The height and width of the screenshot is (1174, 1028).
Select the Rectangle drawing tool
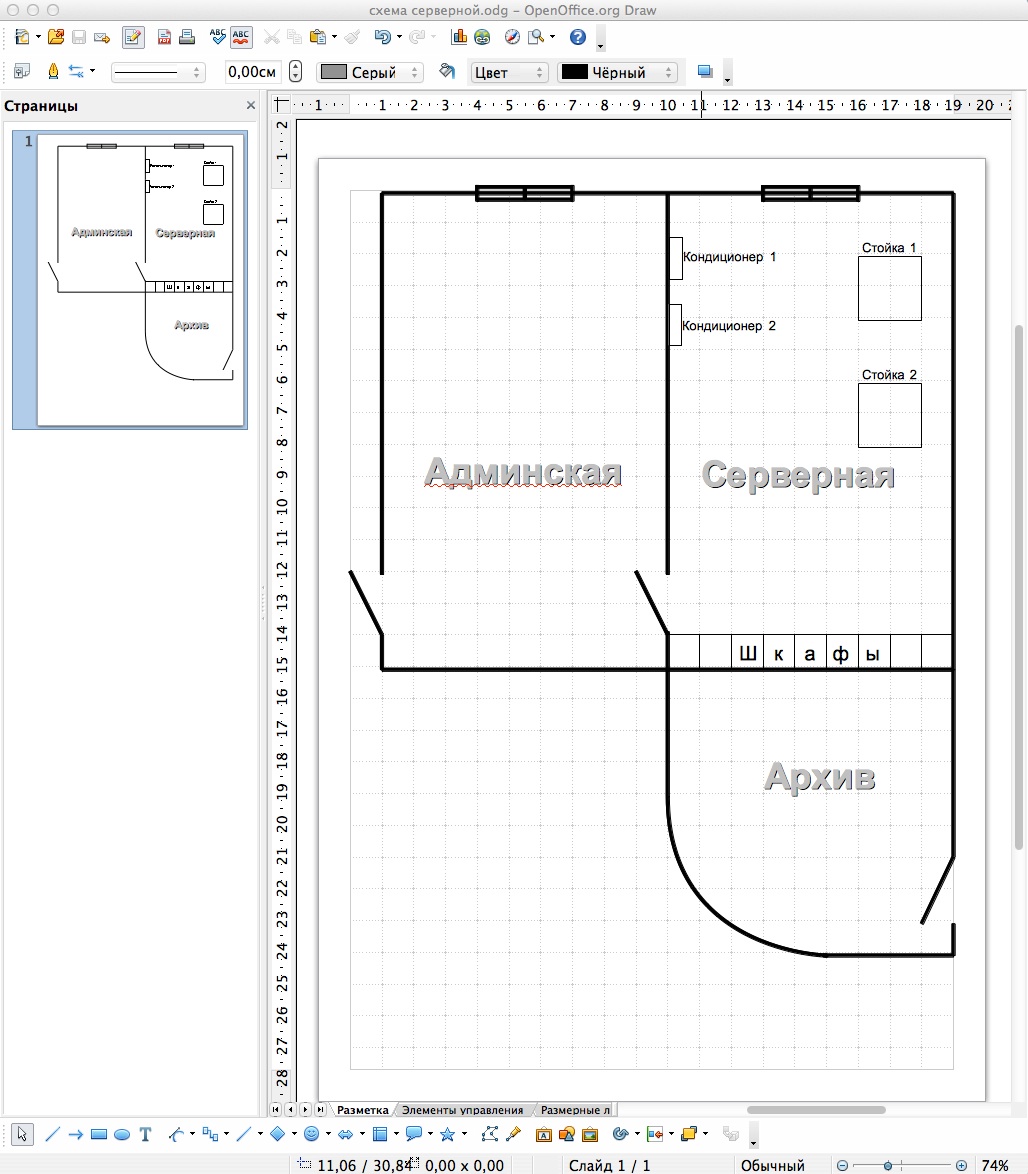pos(98,1134)
